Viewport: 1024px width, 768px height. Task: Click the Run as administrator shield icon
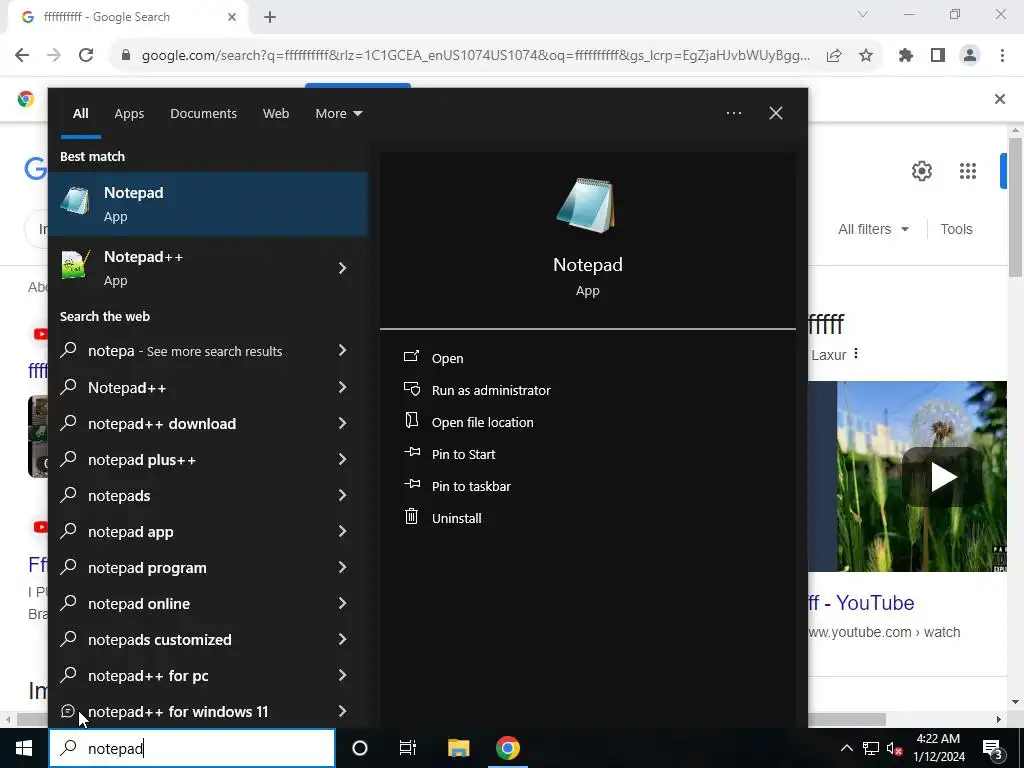(x=411, y=389)
